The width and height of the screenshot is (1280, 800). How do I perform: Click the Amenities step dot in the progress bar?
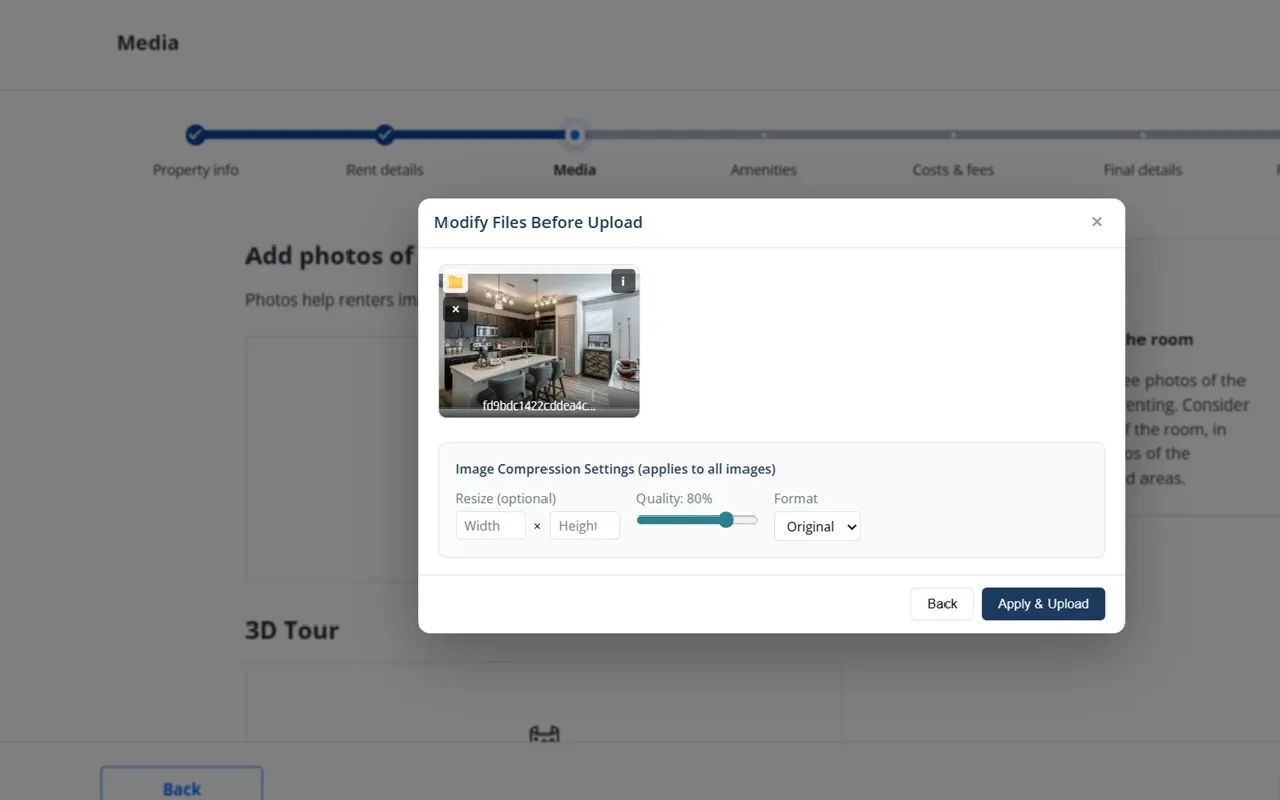[x=763, y=135]
